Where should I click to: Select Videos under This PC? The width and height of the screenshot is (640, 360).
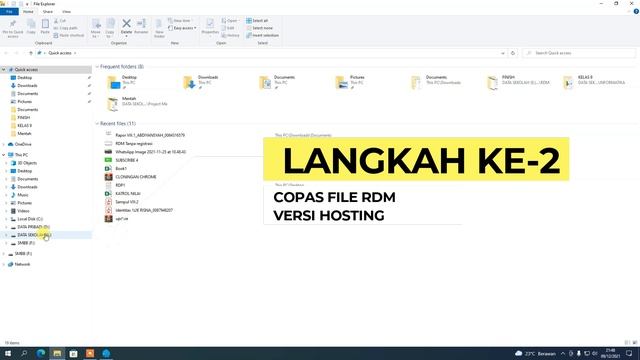pyautogui.click(x=23, y=211)
